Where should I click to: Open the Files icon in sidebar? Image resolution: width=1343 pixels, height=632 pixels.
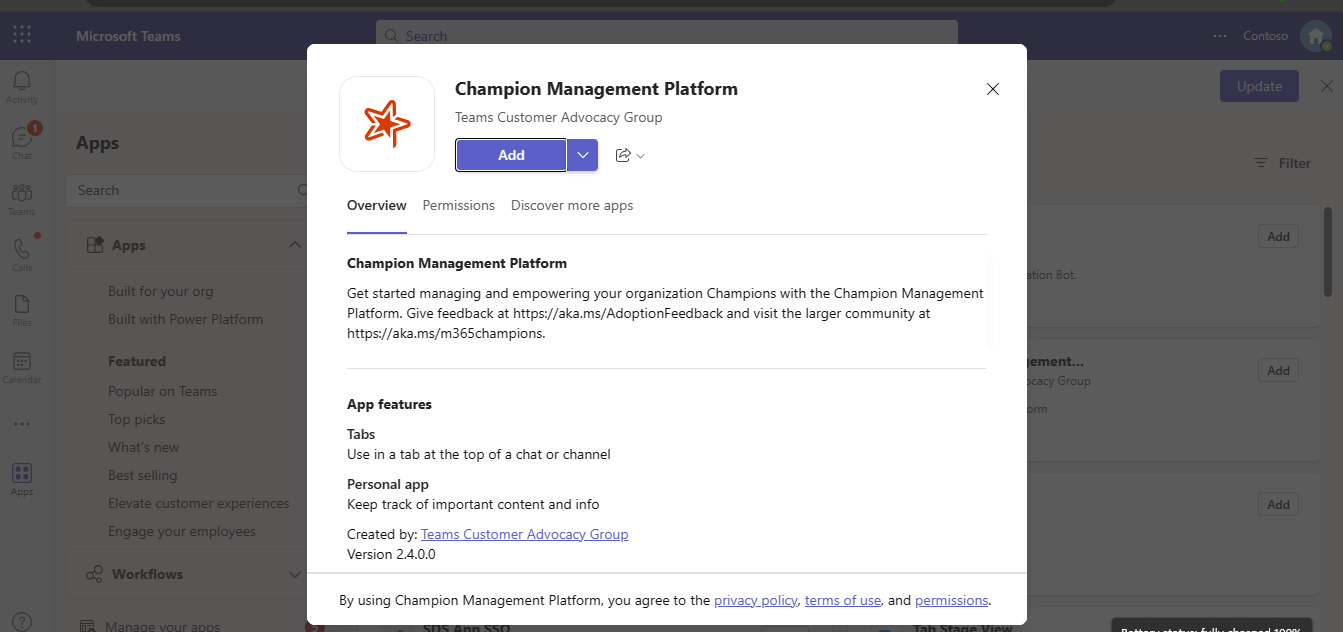[x=21, y=305]
